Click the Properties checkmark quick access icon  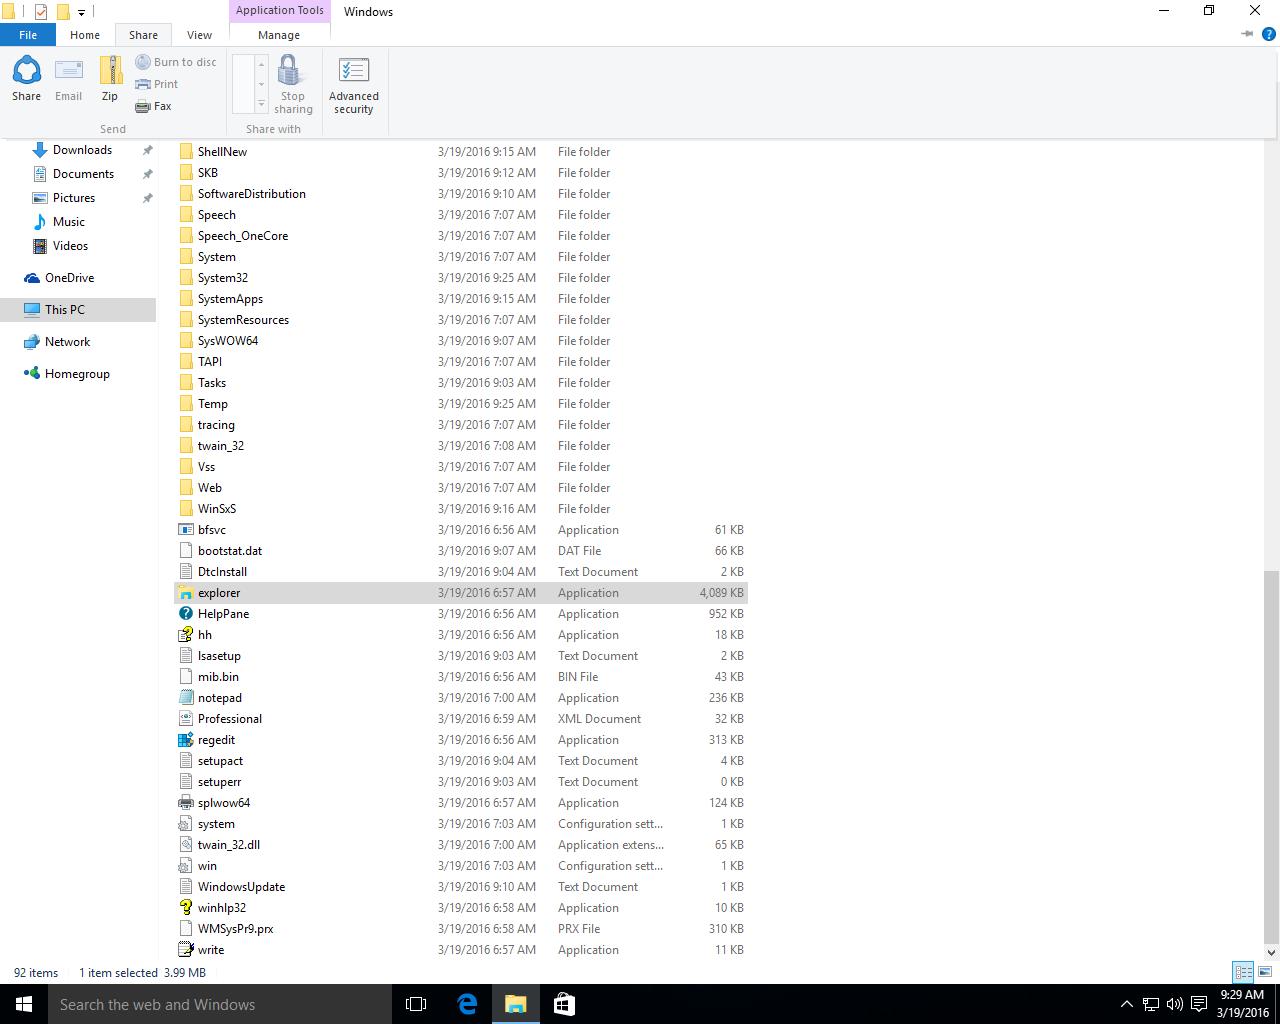point(40,12)
